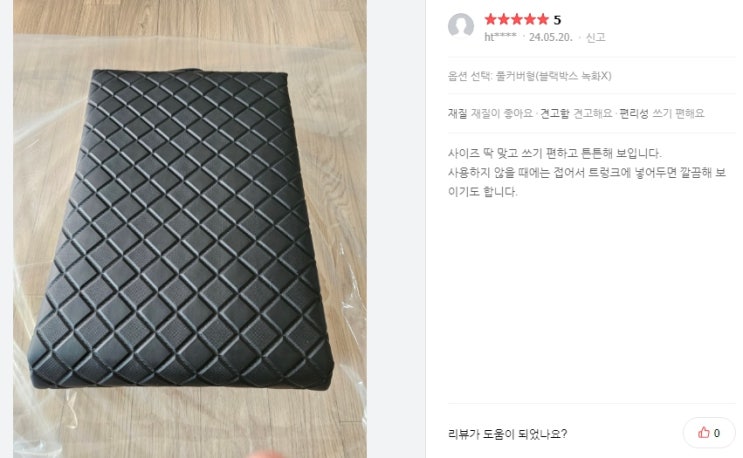Click the second red rating star
Screen dimensions: 743x458
click(504, 19)
